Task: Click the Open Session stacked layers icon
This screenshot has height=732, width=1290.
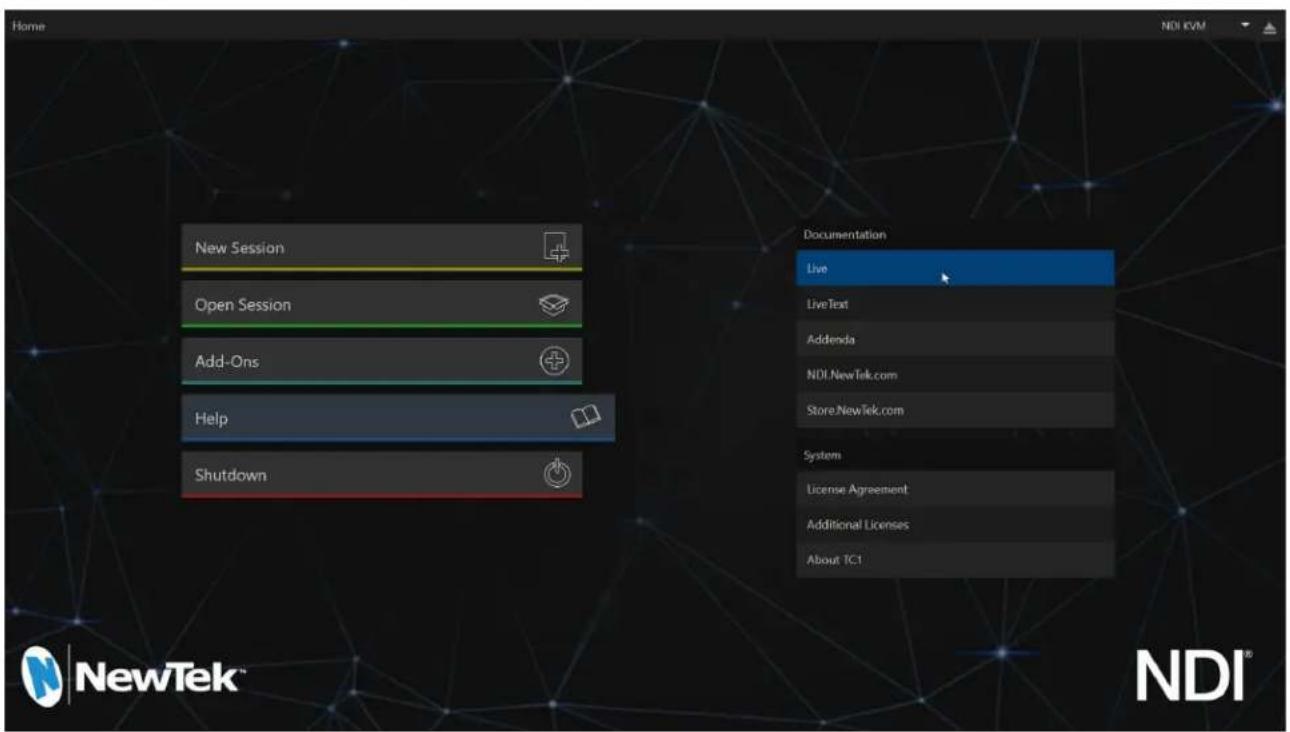Action: pos(555,304)
